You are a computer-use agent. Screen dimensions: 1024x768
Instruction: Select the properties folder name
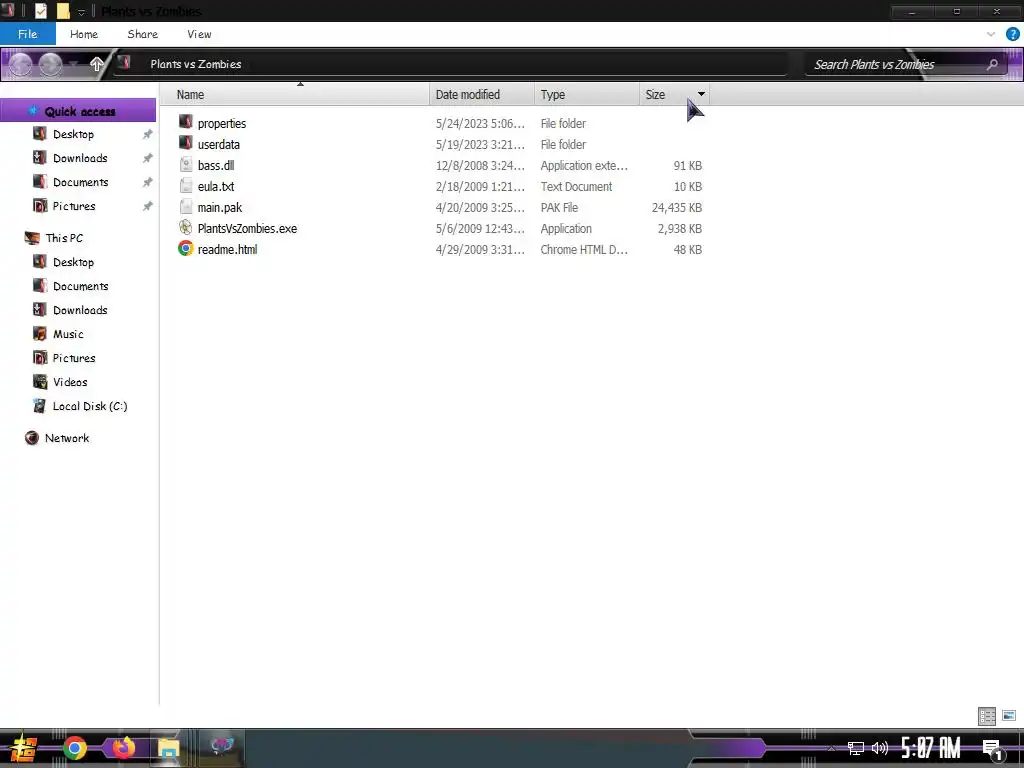[222, 123]
